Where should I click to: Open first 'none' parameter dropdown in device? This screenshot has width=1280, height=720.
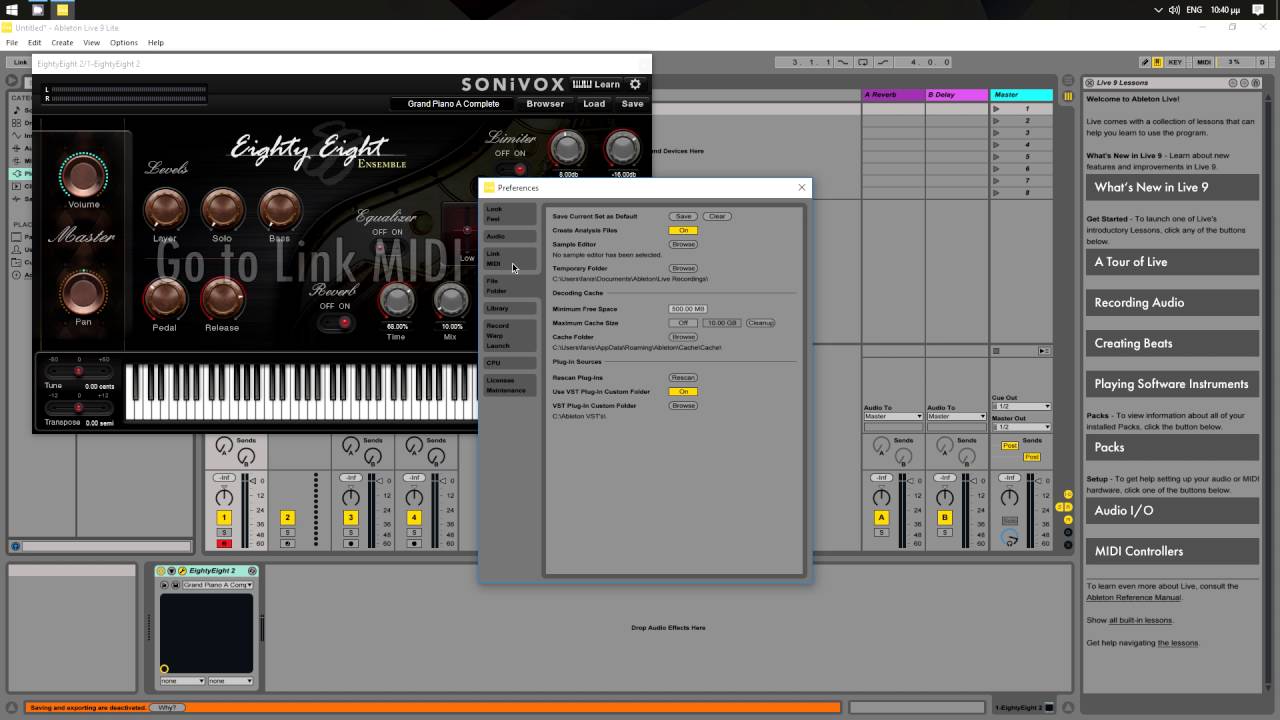point(182,681)
